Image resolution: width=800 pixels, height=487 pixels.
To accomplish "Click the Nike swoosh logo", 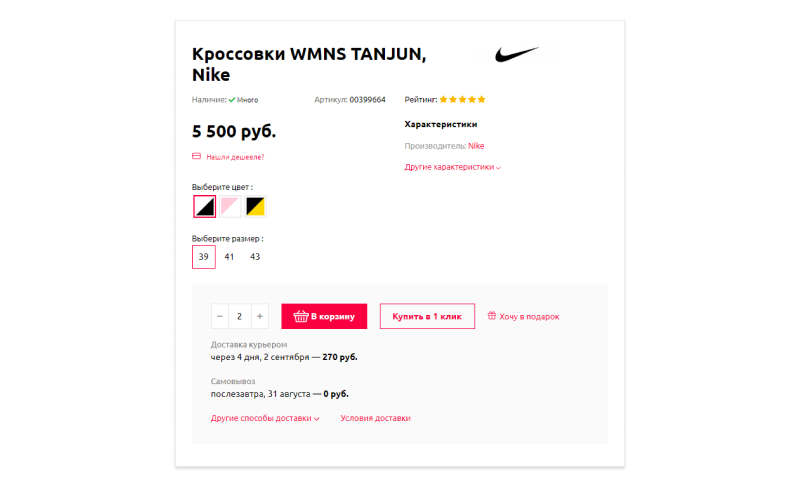I will point(516,54).
